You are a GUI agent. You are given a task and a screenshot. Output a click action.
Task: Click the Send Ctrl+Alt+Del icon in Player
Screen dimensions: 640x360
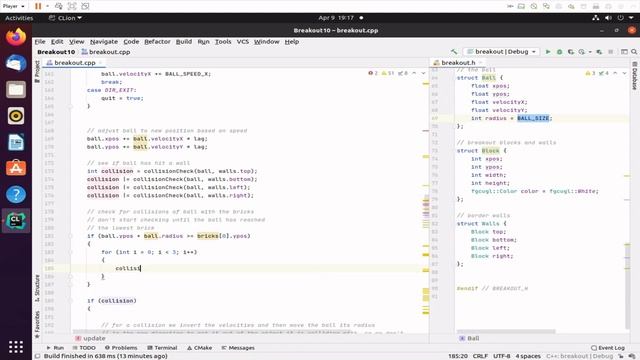tap(59, 6)
